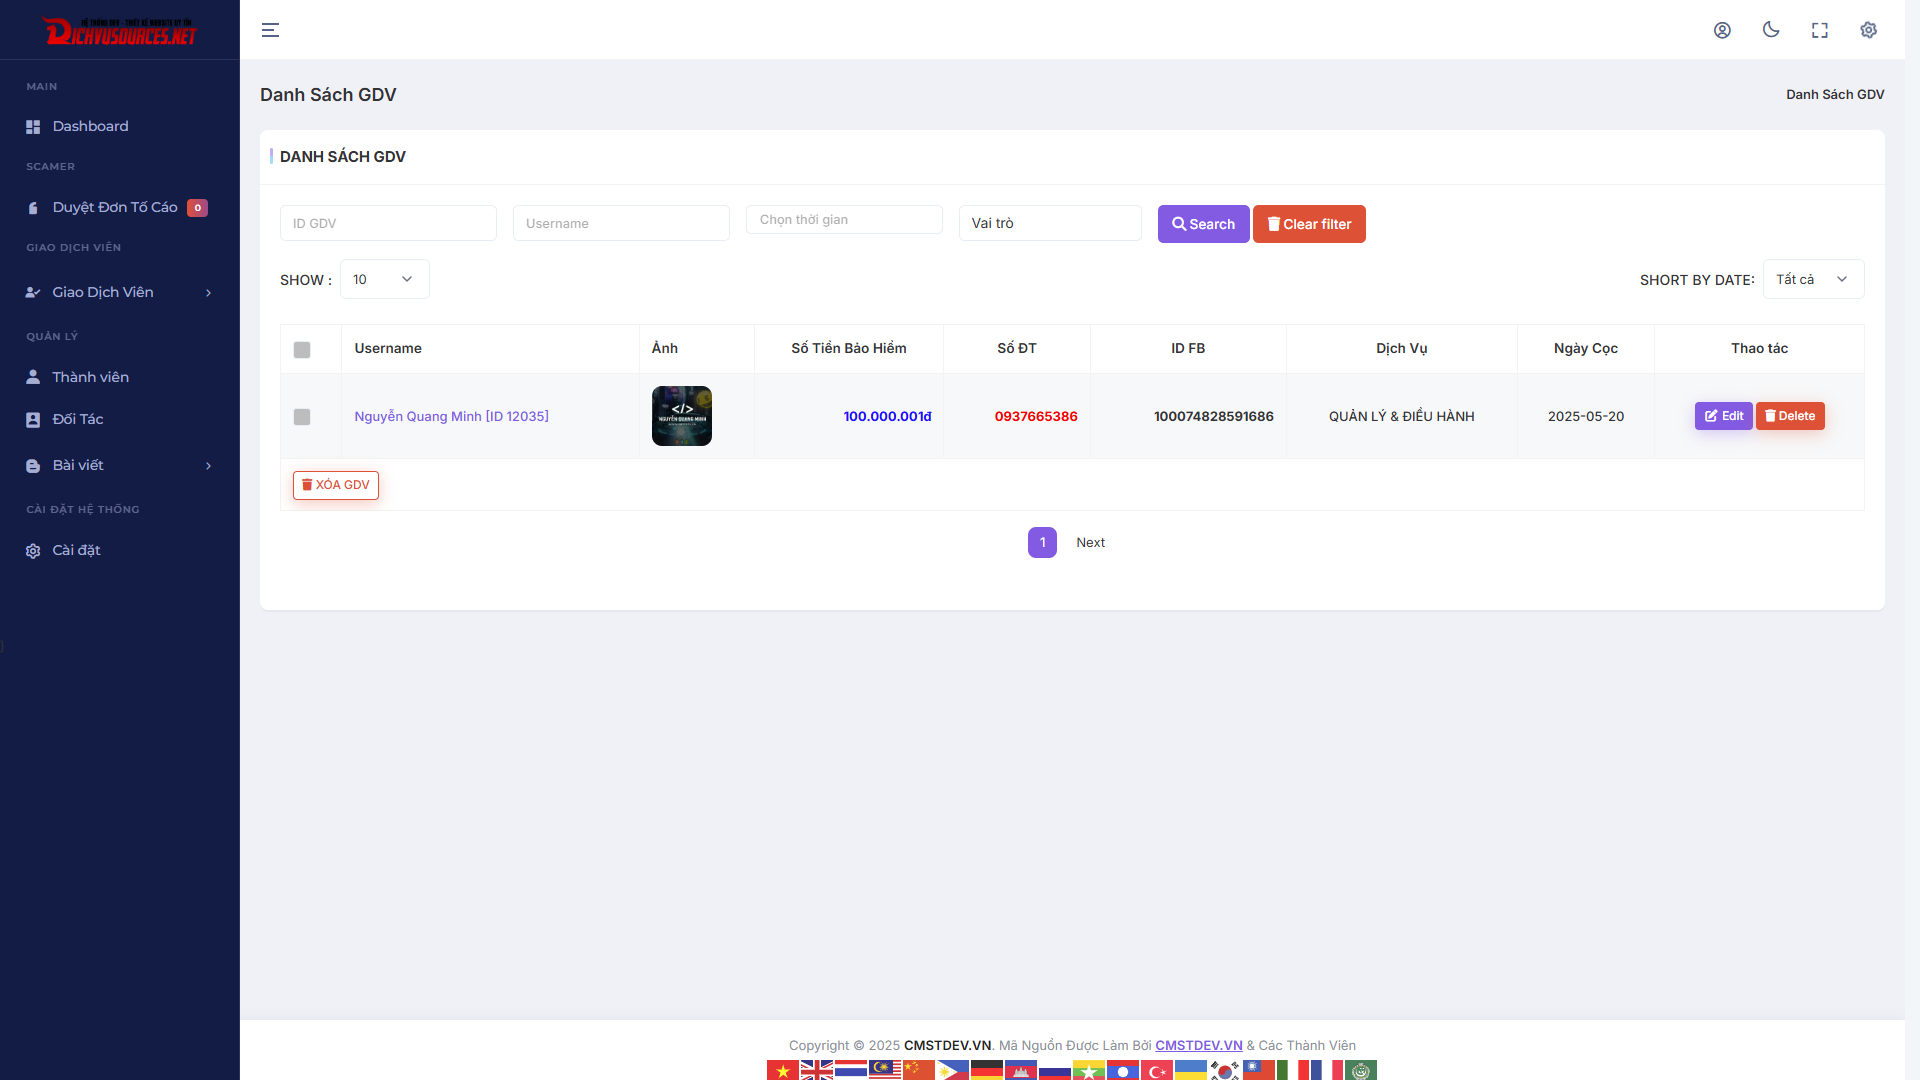Click the purple Search button
Viewport: 1920px width, 1080px height.
coord(1203,224)
